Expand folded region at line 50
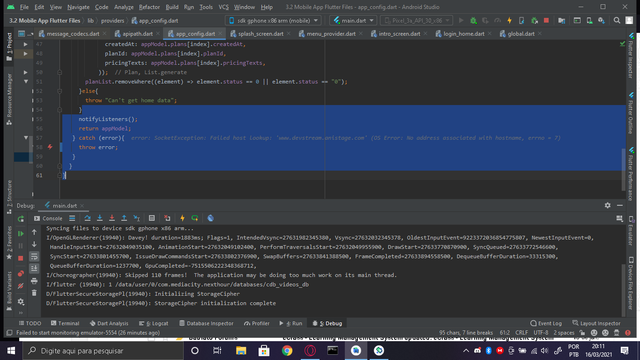The image size is (640, 360). (x=25, y=72)
